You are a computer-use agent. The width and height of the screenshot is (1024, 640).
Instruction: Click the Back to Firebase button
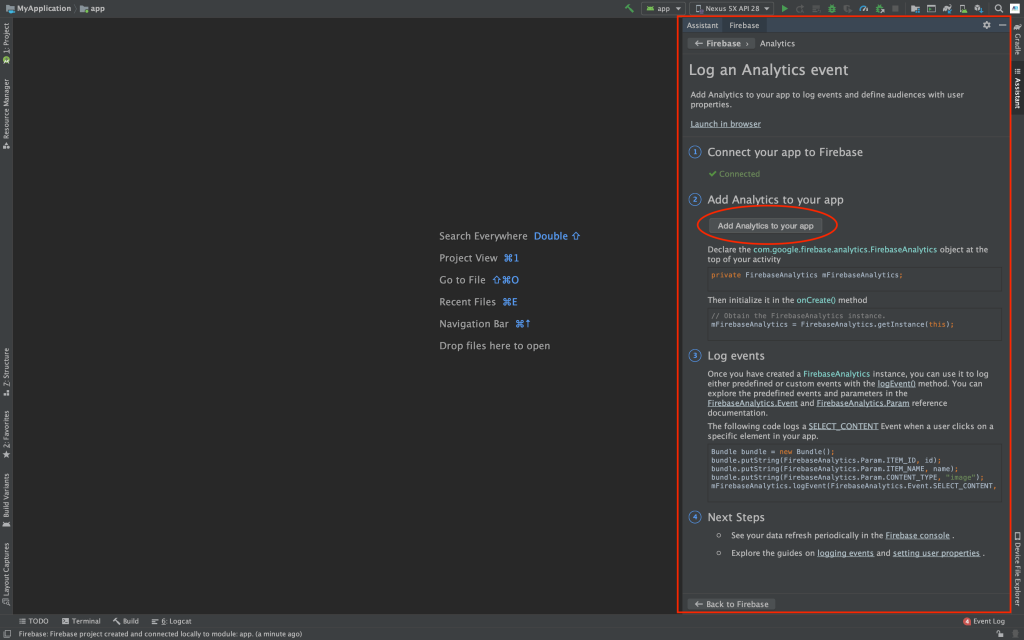pyautogui.click(x=731, y=604)
